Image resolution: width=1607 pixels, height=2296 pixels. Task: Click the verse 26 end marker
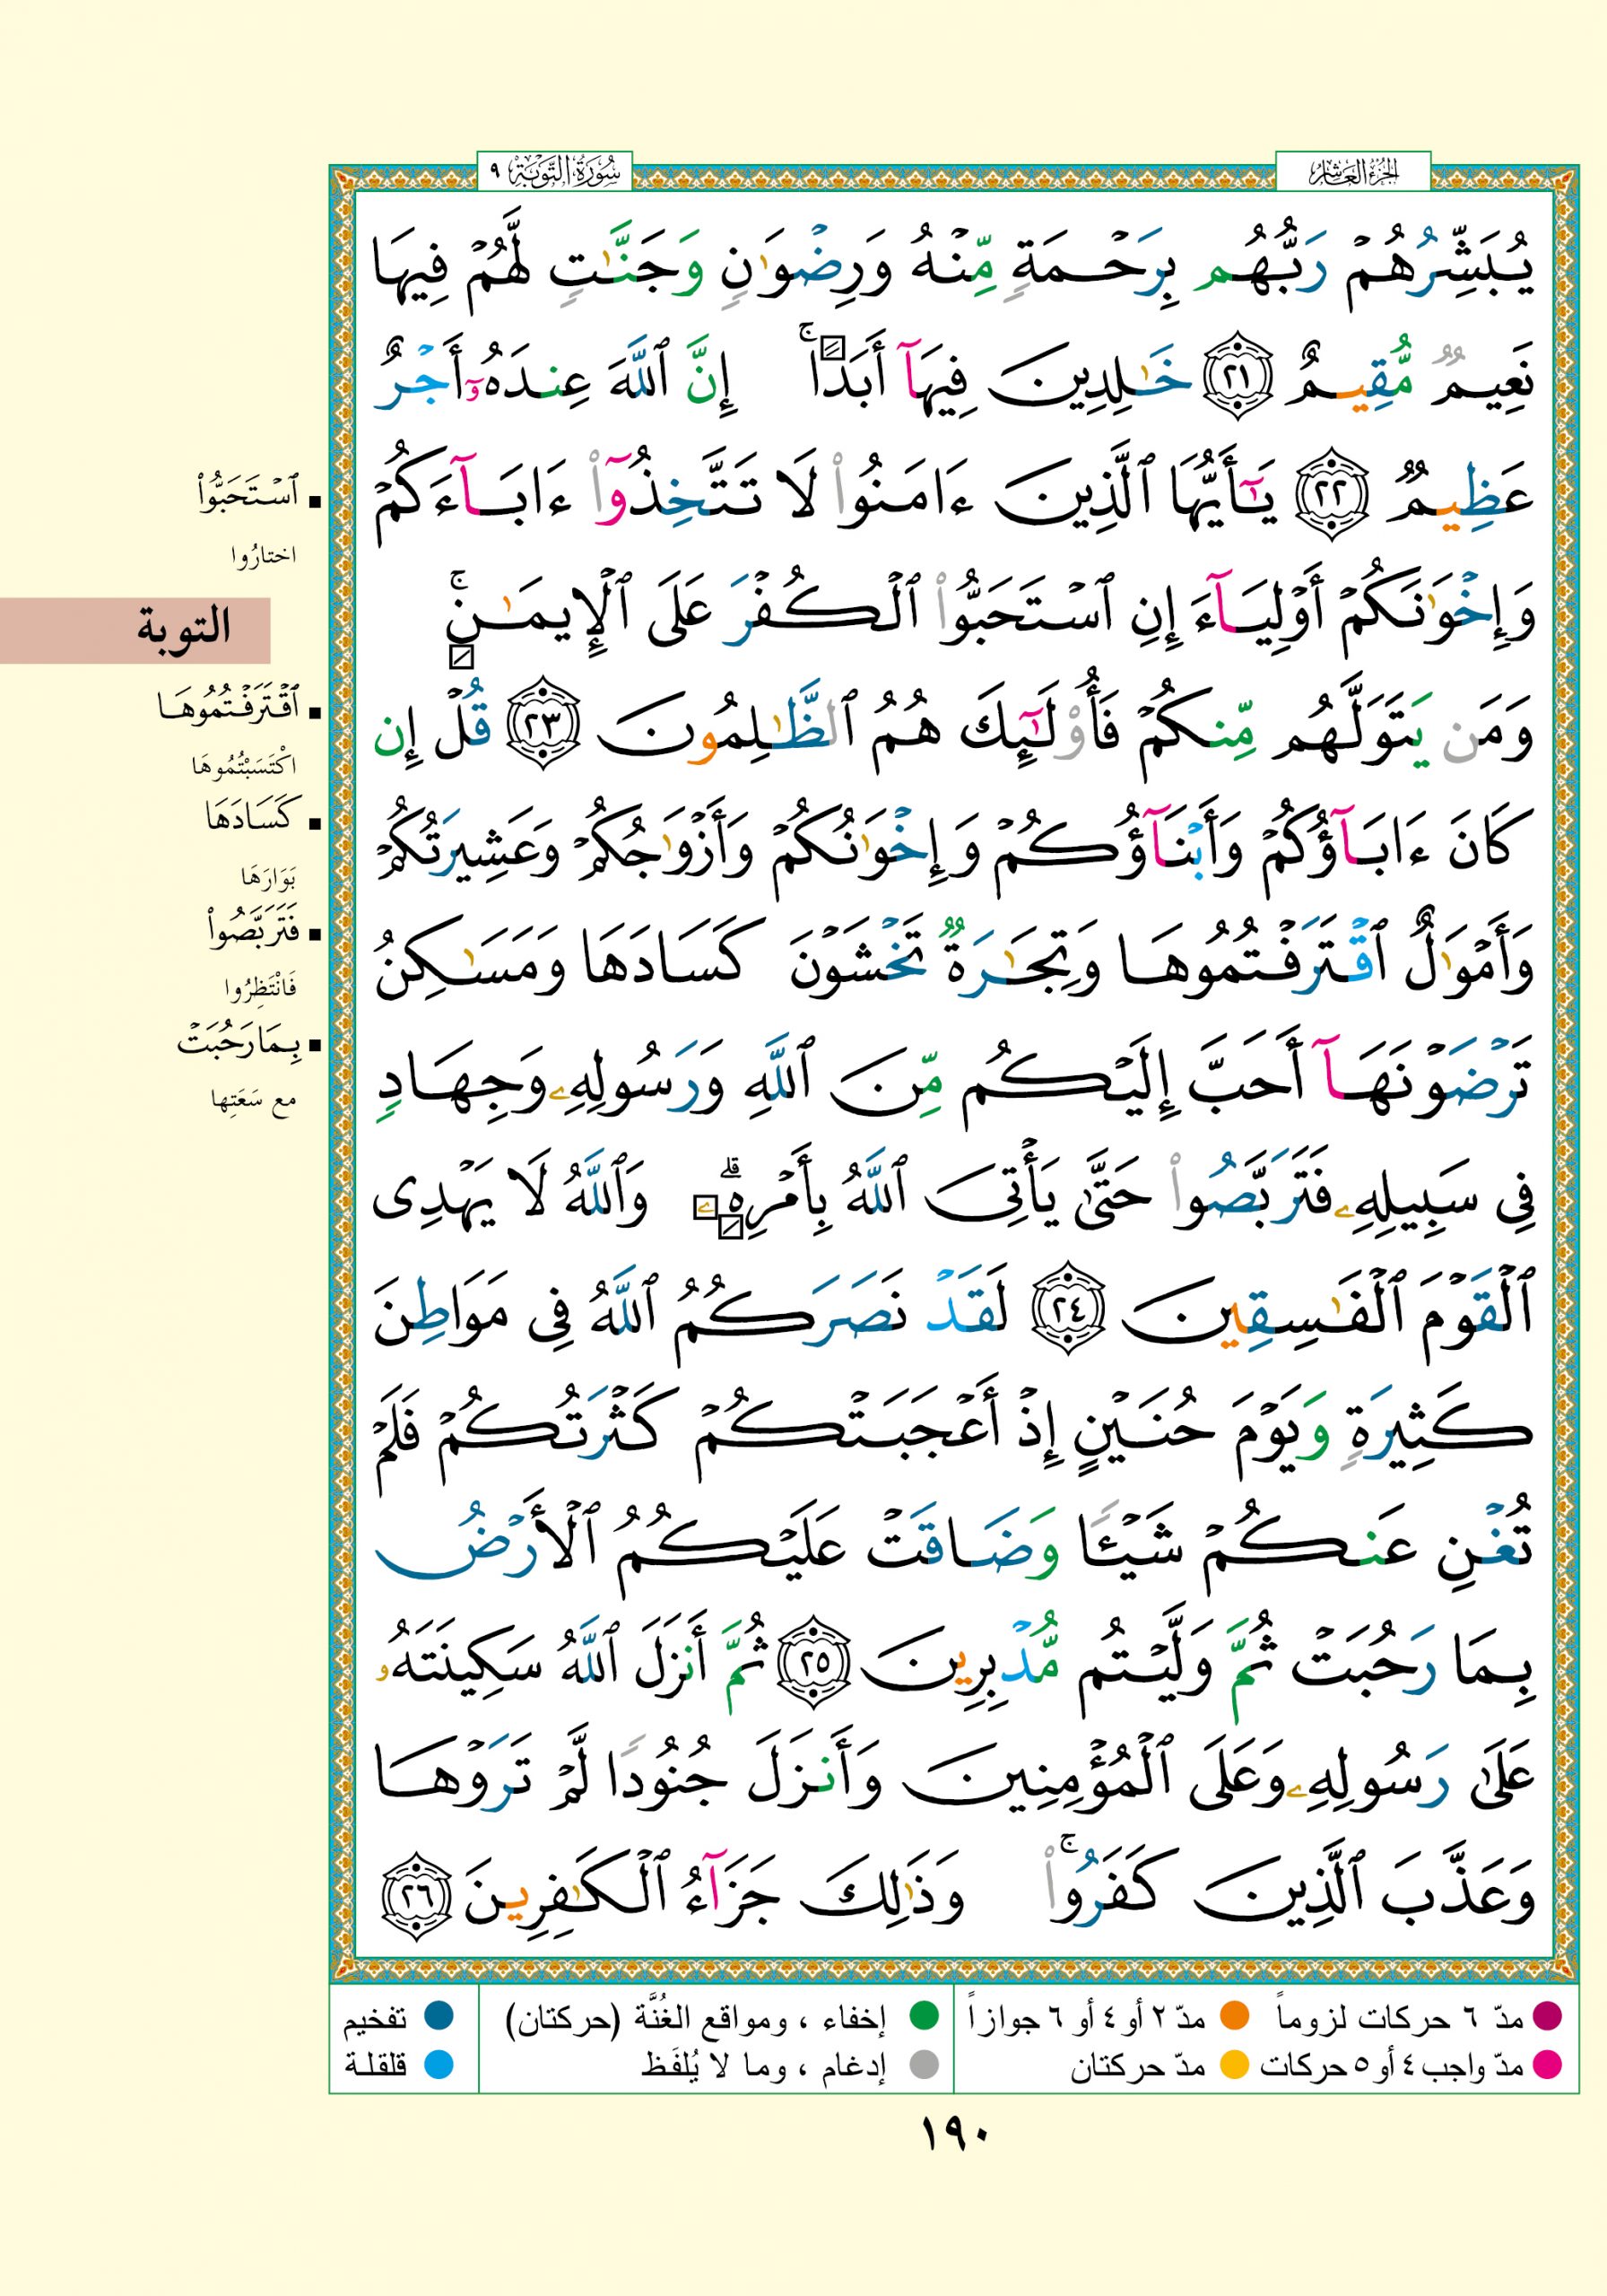[x=420, y=1895]
